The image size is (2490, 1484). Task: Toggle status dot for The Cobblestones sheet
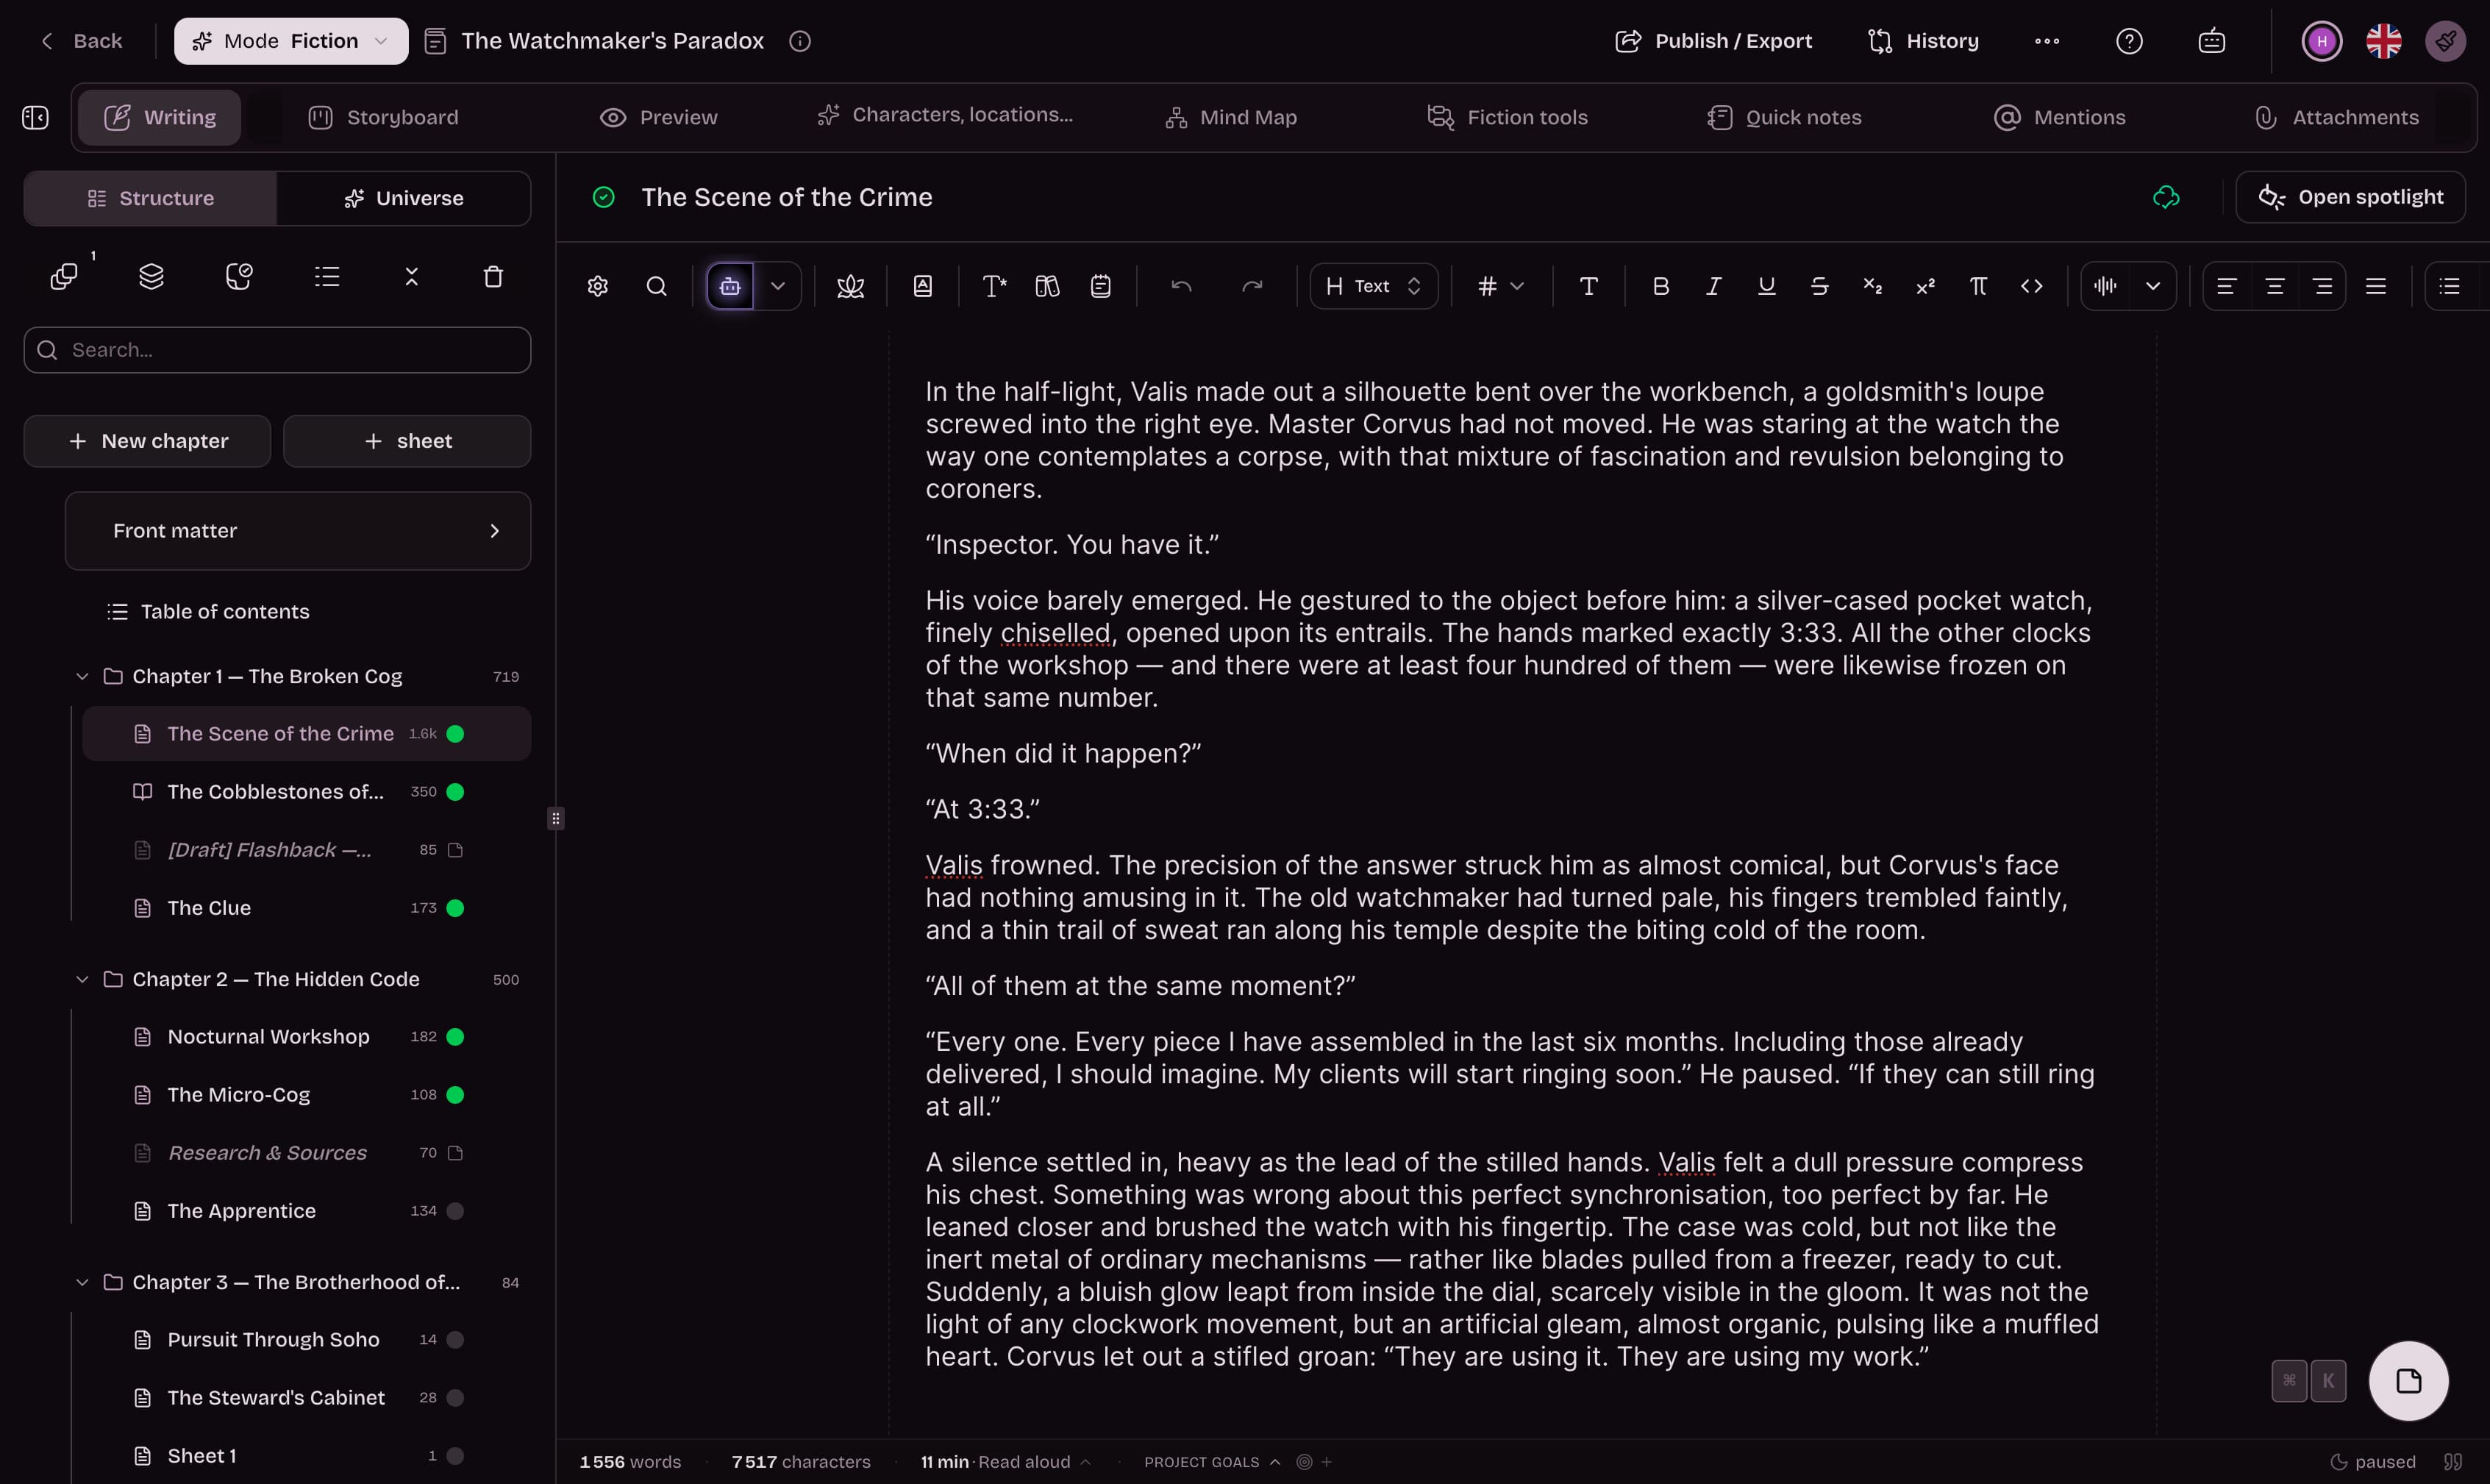point(455,792)
